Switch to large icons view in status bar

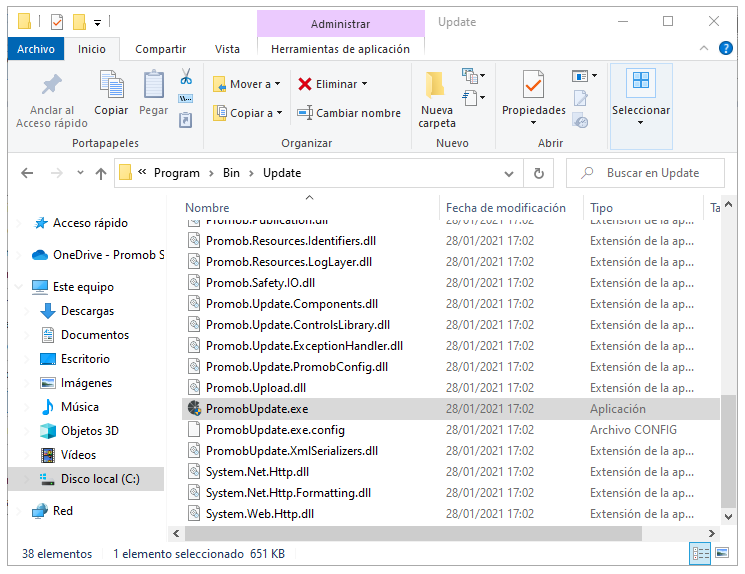(722, 553)
